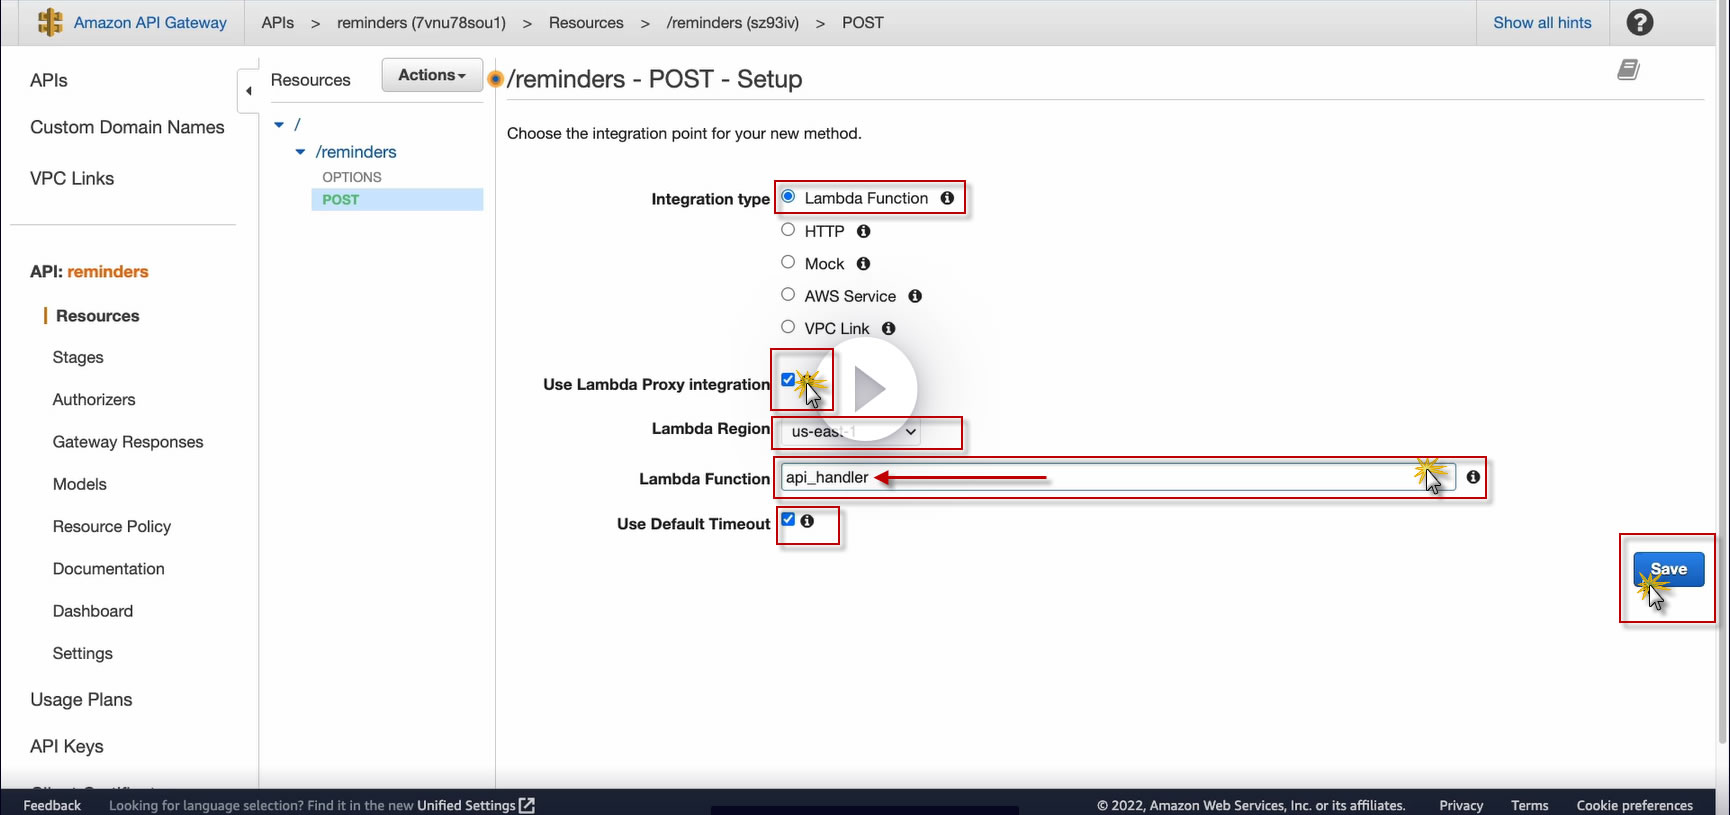Open the Unified Settings external link icon
1730x815 pixels.
click(527, 805)
